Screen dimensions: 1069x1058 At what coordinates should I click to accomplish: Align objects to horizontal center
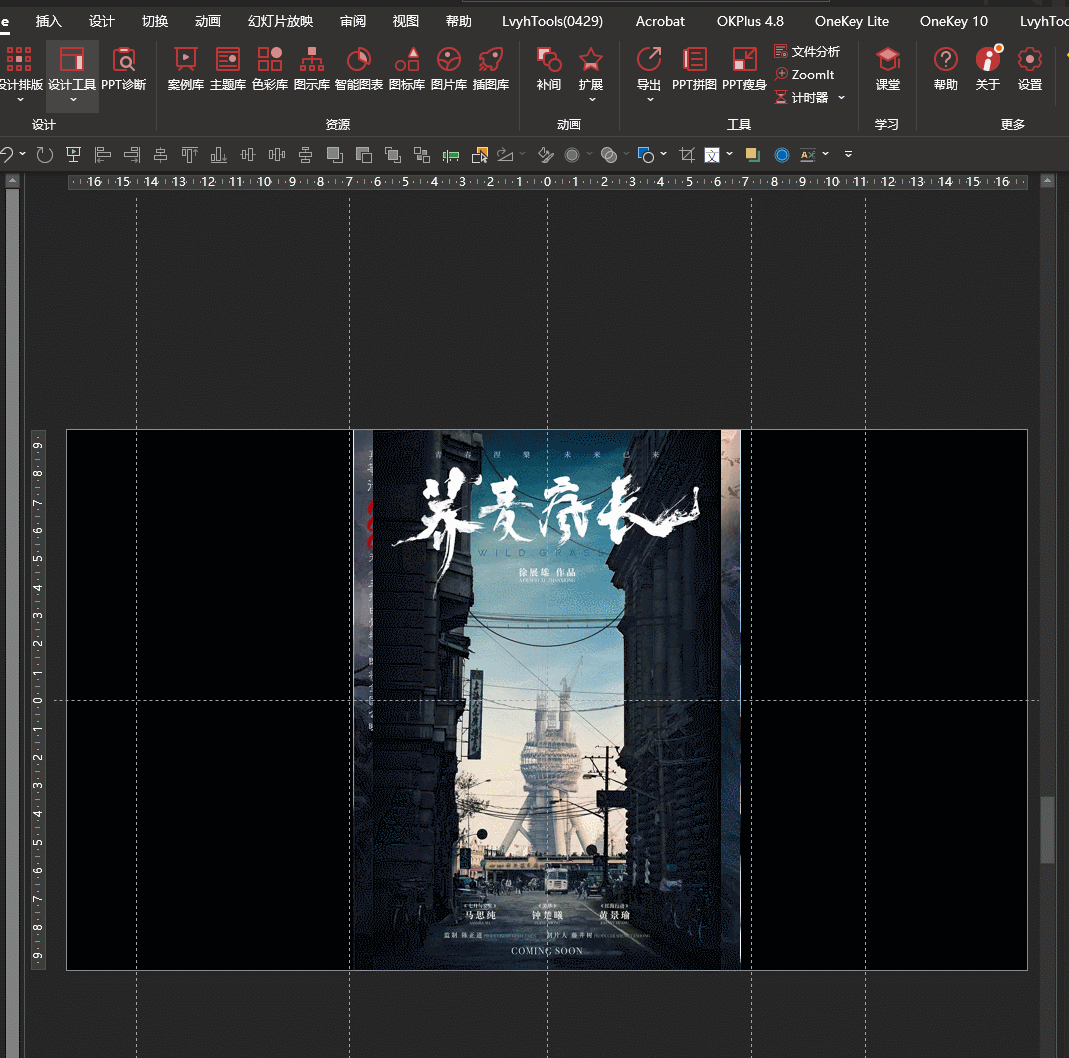point(161,155)
